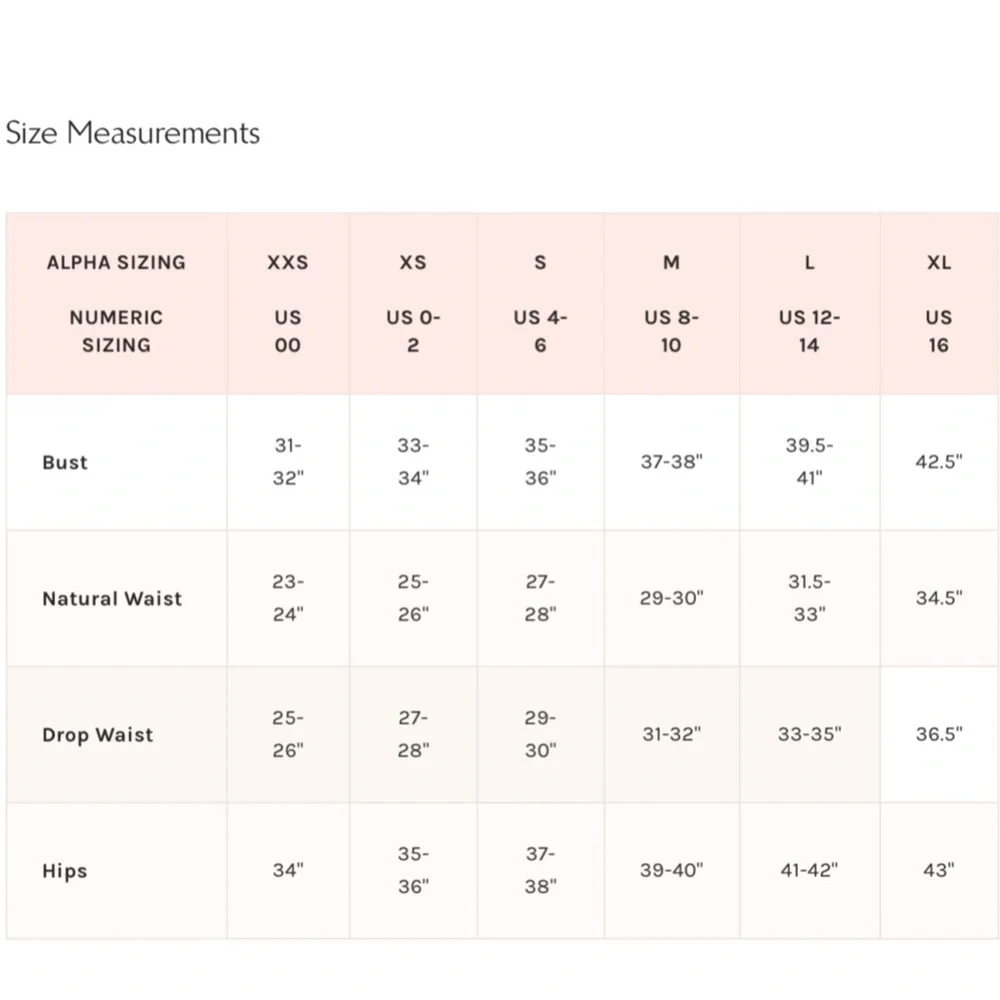Image resolution: width=1000 pixels, height=1000 pixels.
Task: Click the Bust row label
Action: point(64,462)
